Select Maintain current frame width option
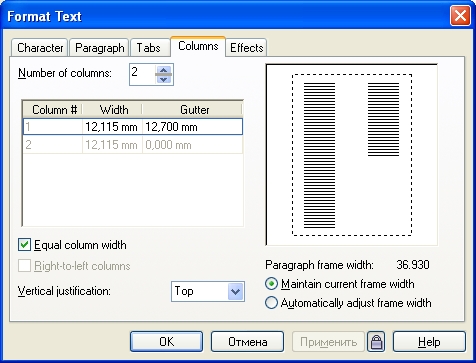This screenshot has width=476, height=363. 271,284
